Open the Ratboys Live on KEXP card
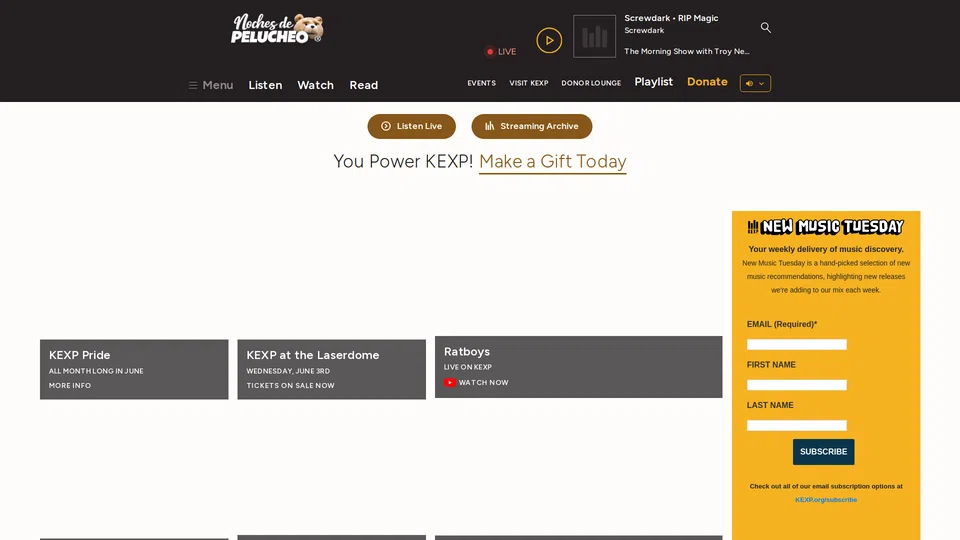The height and width of the screenshot is (540, 960). coord(579,367)
